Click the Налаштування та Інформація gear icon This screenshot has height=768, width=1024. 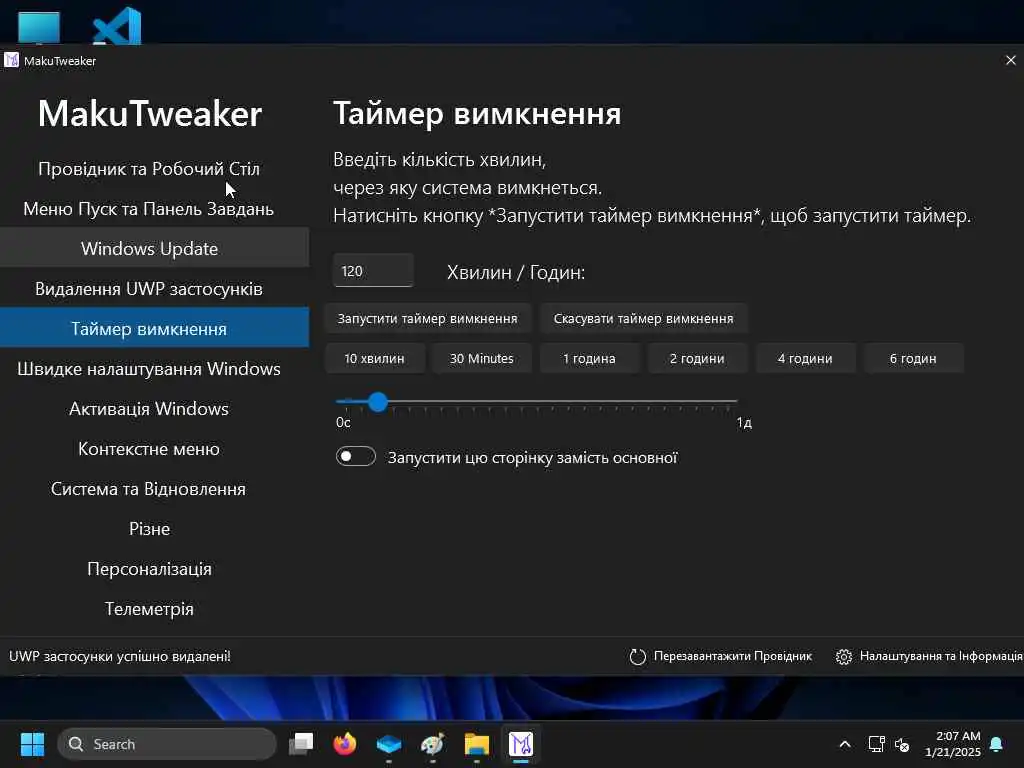(843, 656)
